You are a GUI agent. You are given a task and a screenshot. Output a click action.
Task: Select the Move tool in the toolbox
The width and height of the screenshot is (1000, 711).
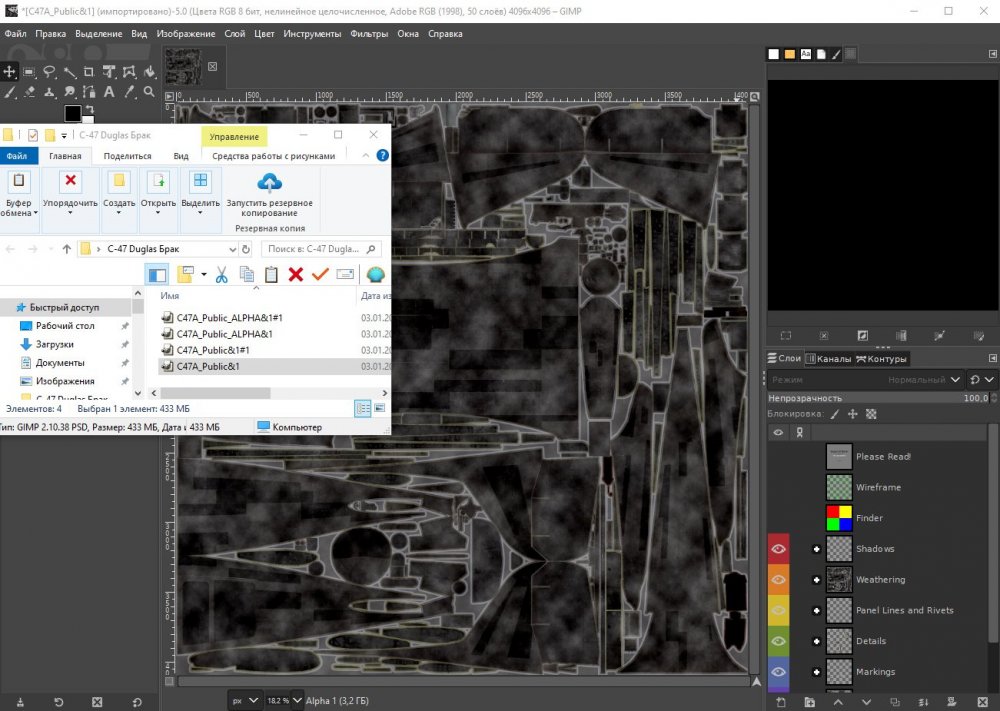10,72
